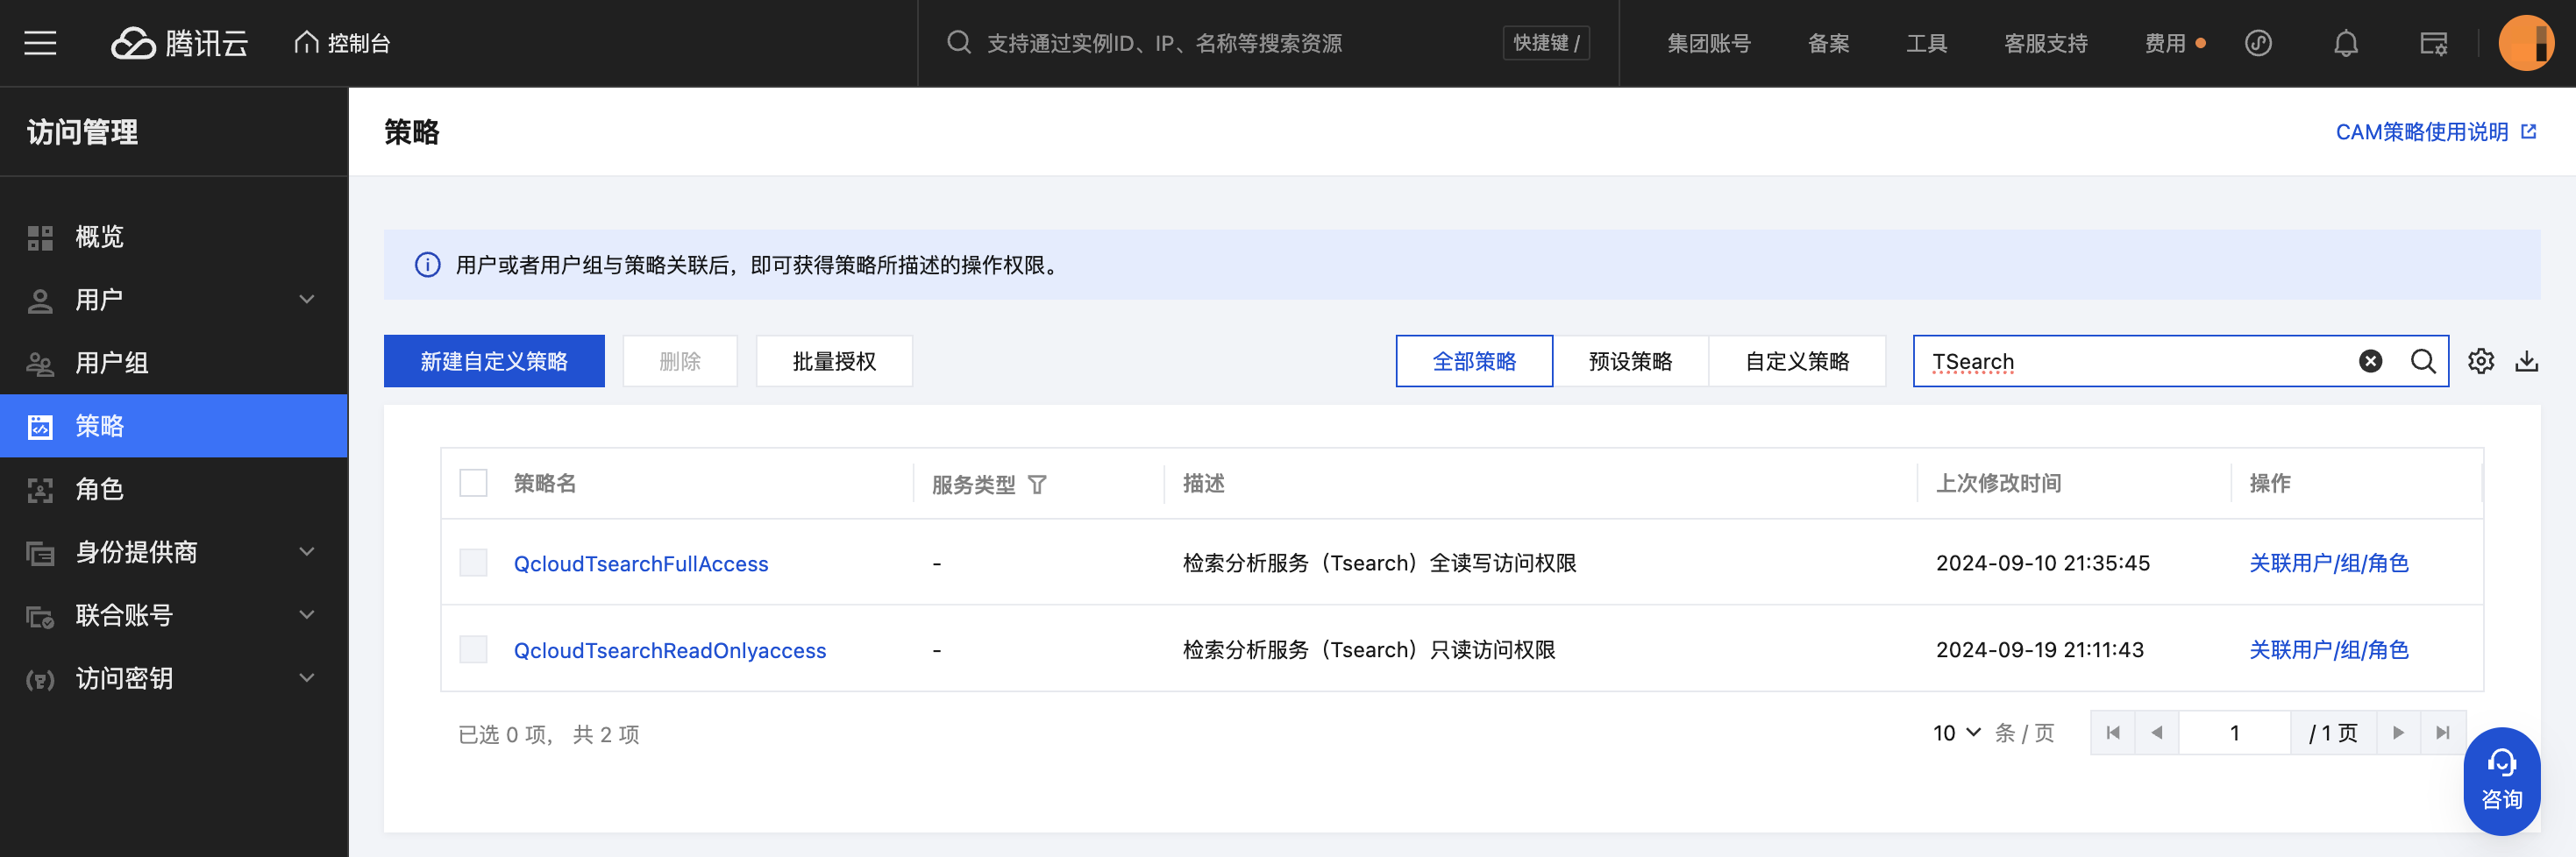Click 新建自定义策略 button

(x=494, y=361)
